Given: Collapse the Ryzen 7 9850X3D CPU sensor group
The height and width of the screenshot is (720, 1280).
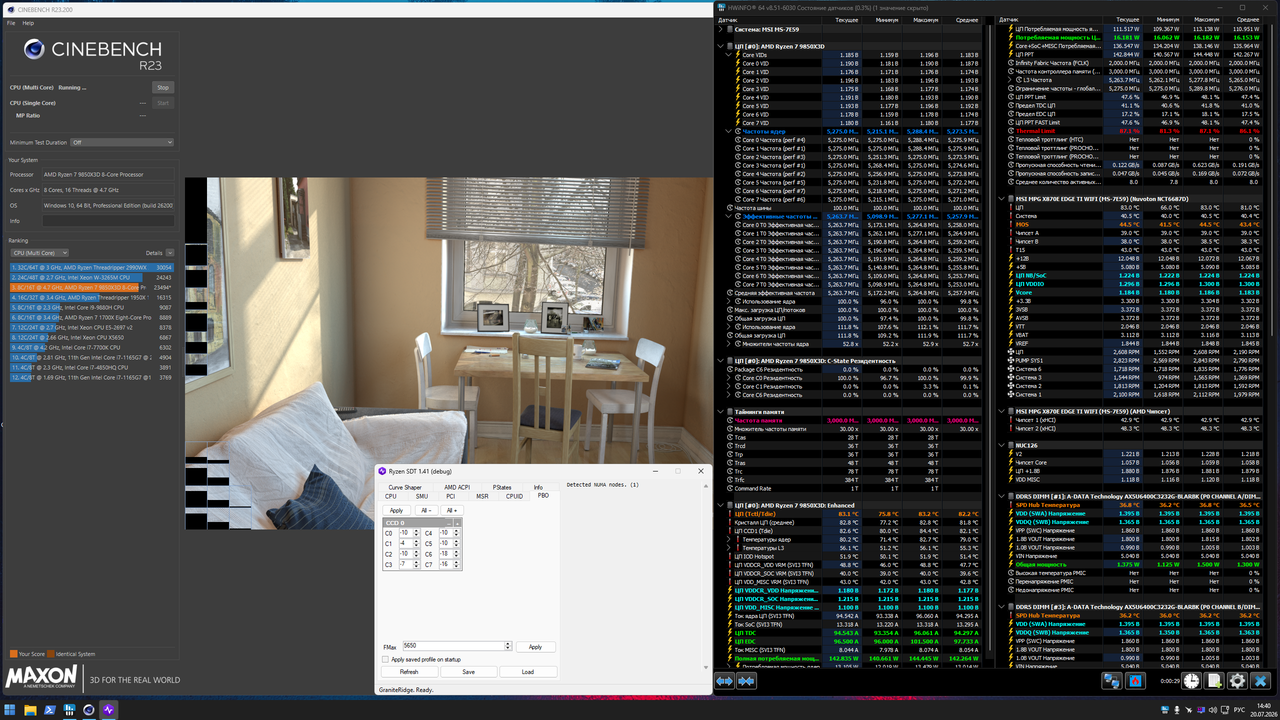Looking at the screenshot, I should click(720, 46).
